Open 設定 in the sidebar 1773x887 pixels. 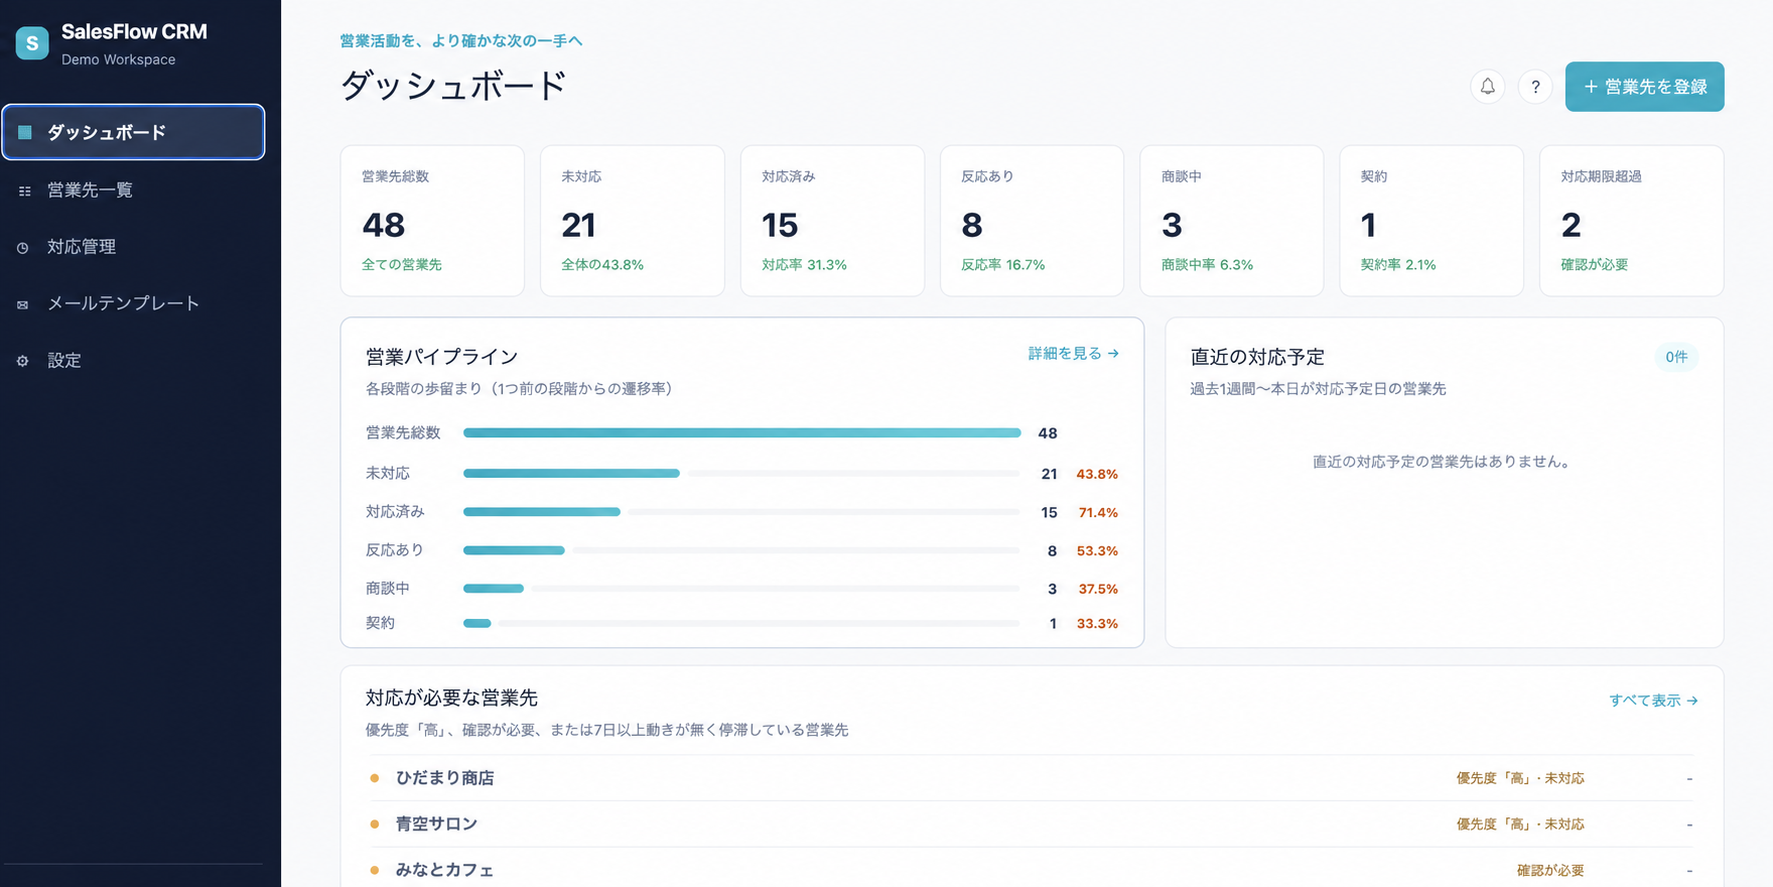pyautogui.click(x=133, y=361)
